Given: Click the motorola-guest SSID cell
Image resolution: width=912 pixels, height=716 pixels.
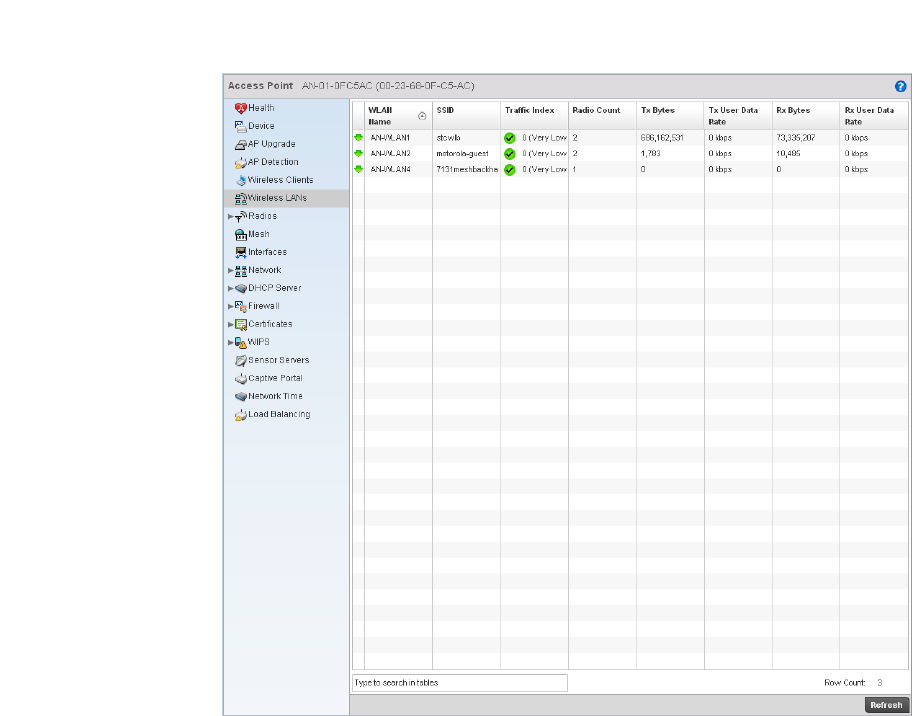Looking at the screenshot, I should 462,154.
